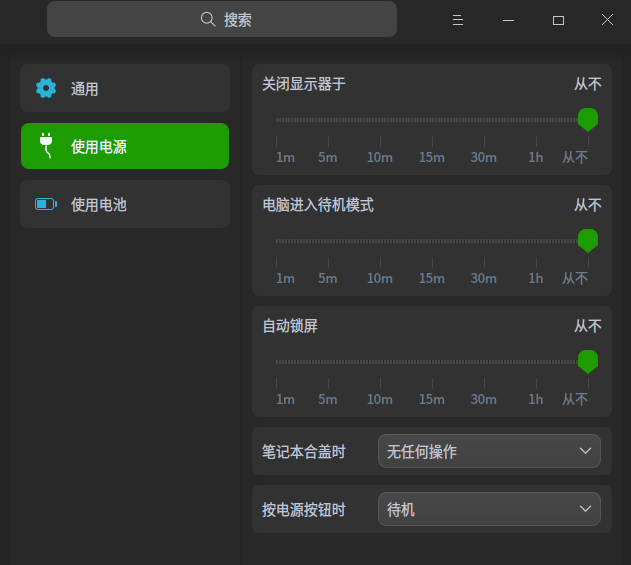Image resolution: width=631 pixels, height=565 pixels.
Task: Click the 电脑进入待机模式 slider handle
Action: 588,240
